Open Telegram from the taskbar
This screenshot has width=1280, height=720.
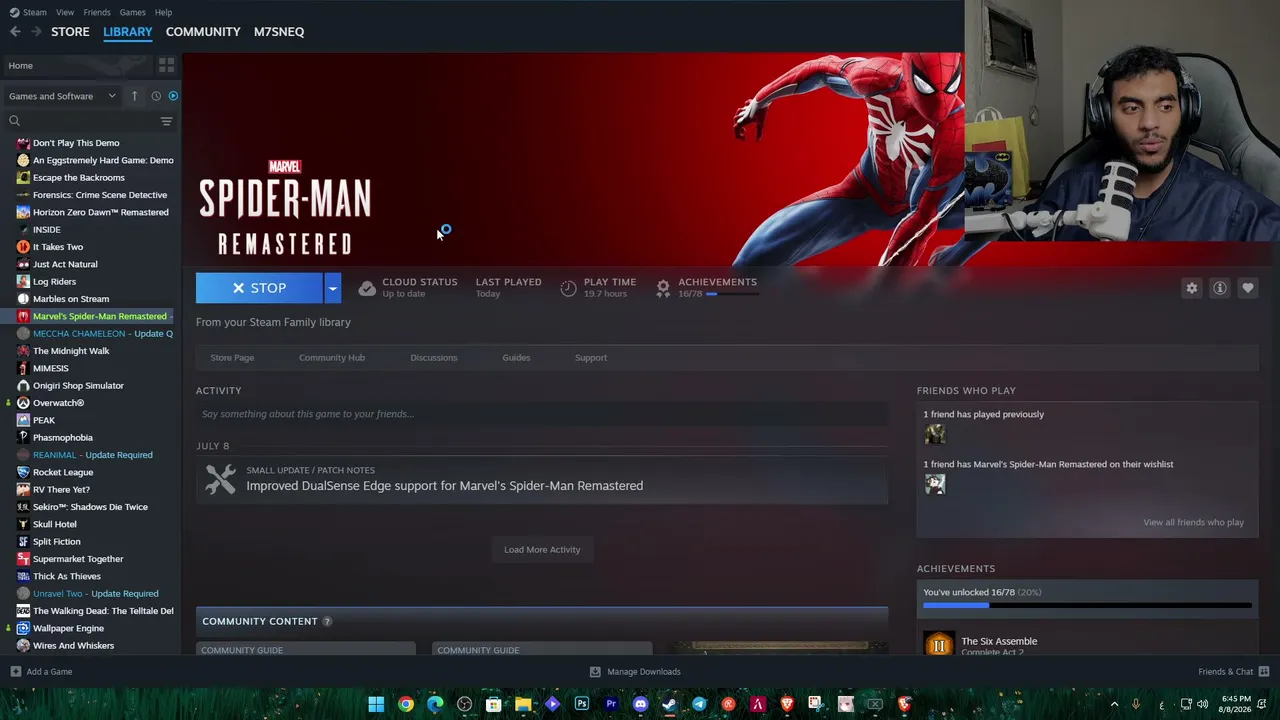tap(699, 704)
